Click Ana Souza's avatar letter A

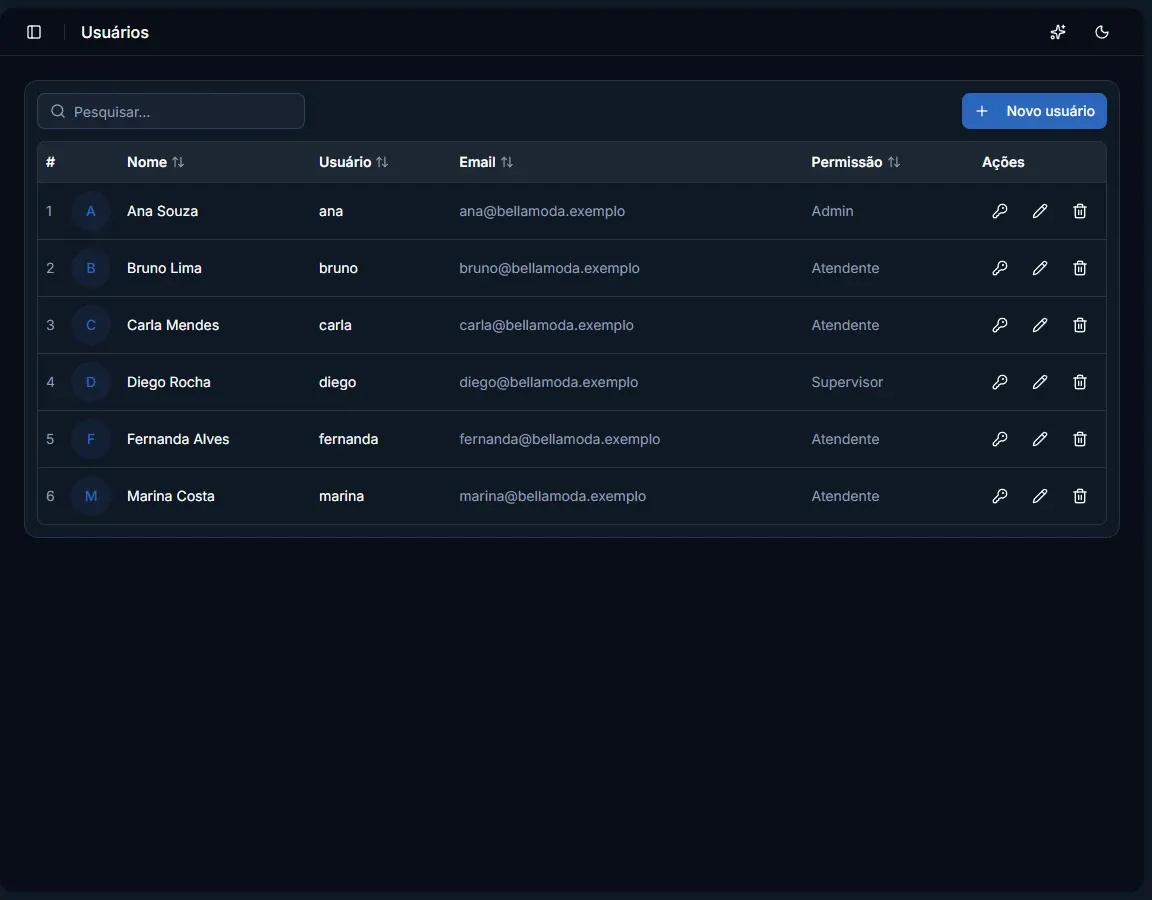(91, 211)
